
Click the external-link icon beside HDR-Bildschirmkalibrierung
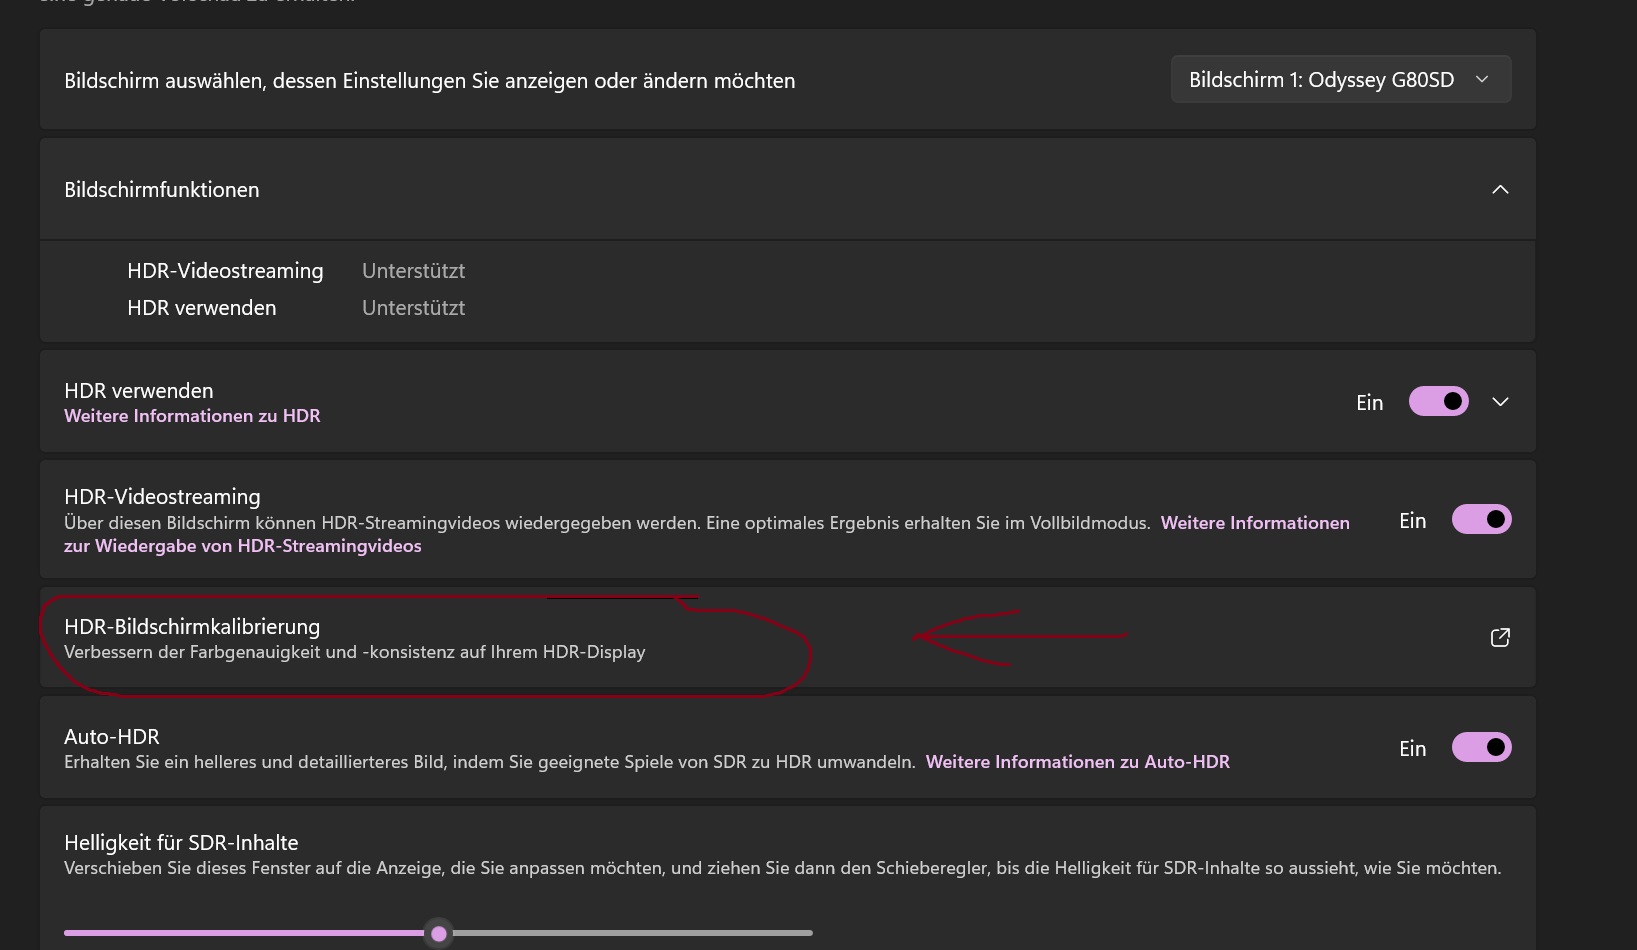(1500, 637)
